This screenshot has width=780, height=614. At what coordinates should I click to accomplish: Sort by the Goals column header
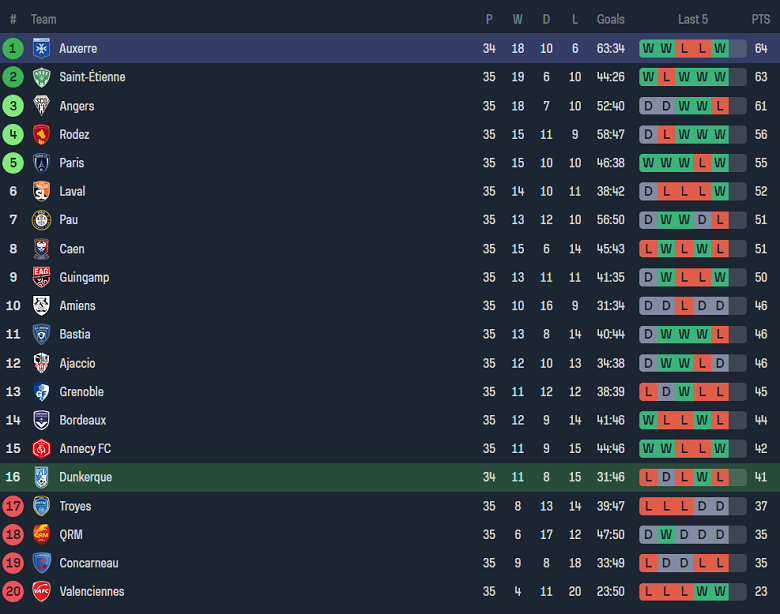click(x=610, y=19)
